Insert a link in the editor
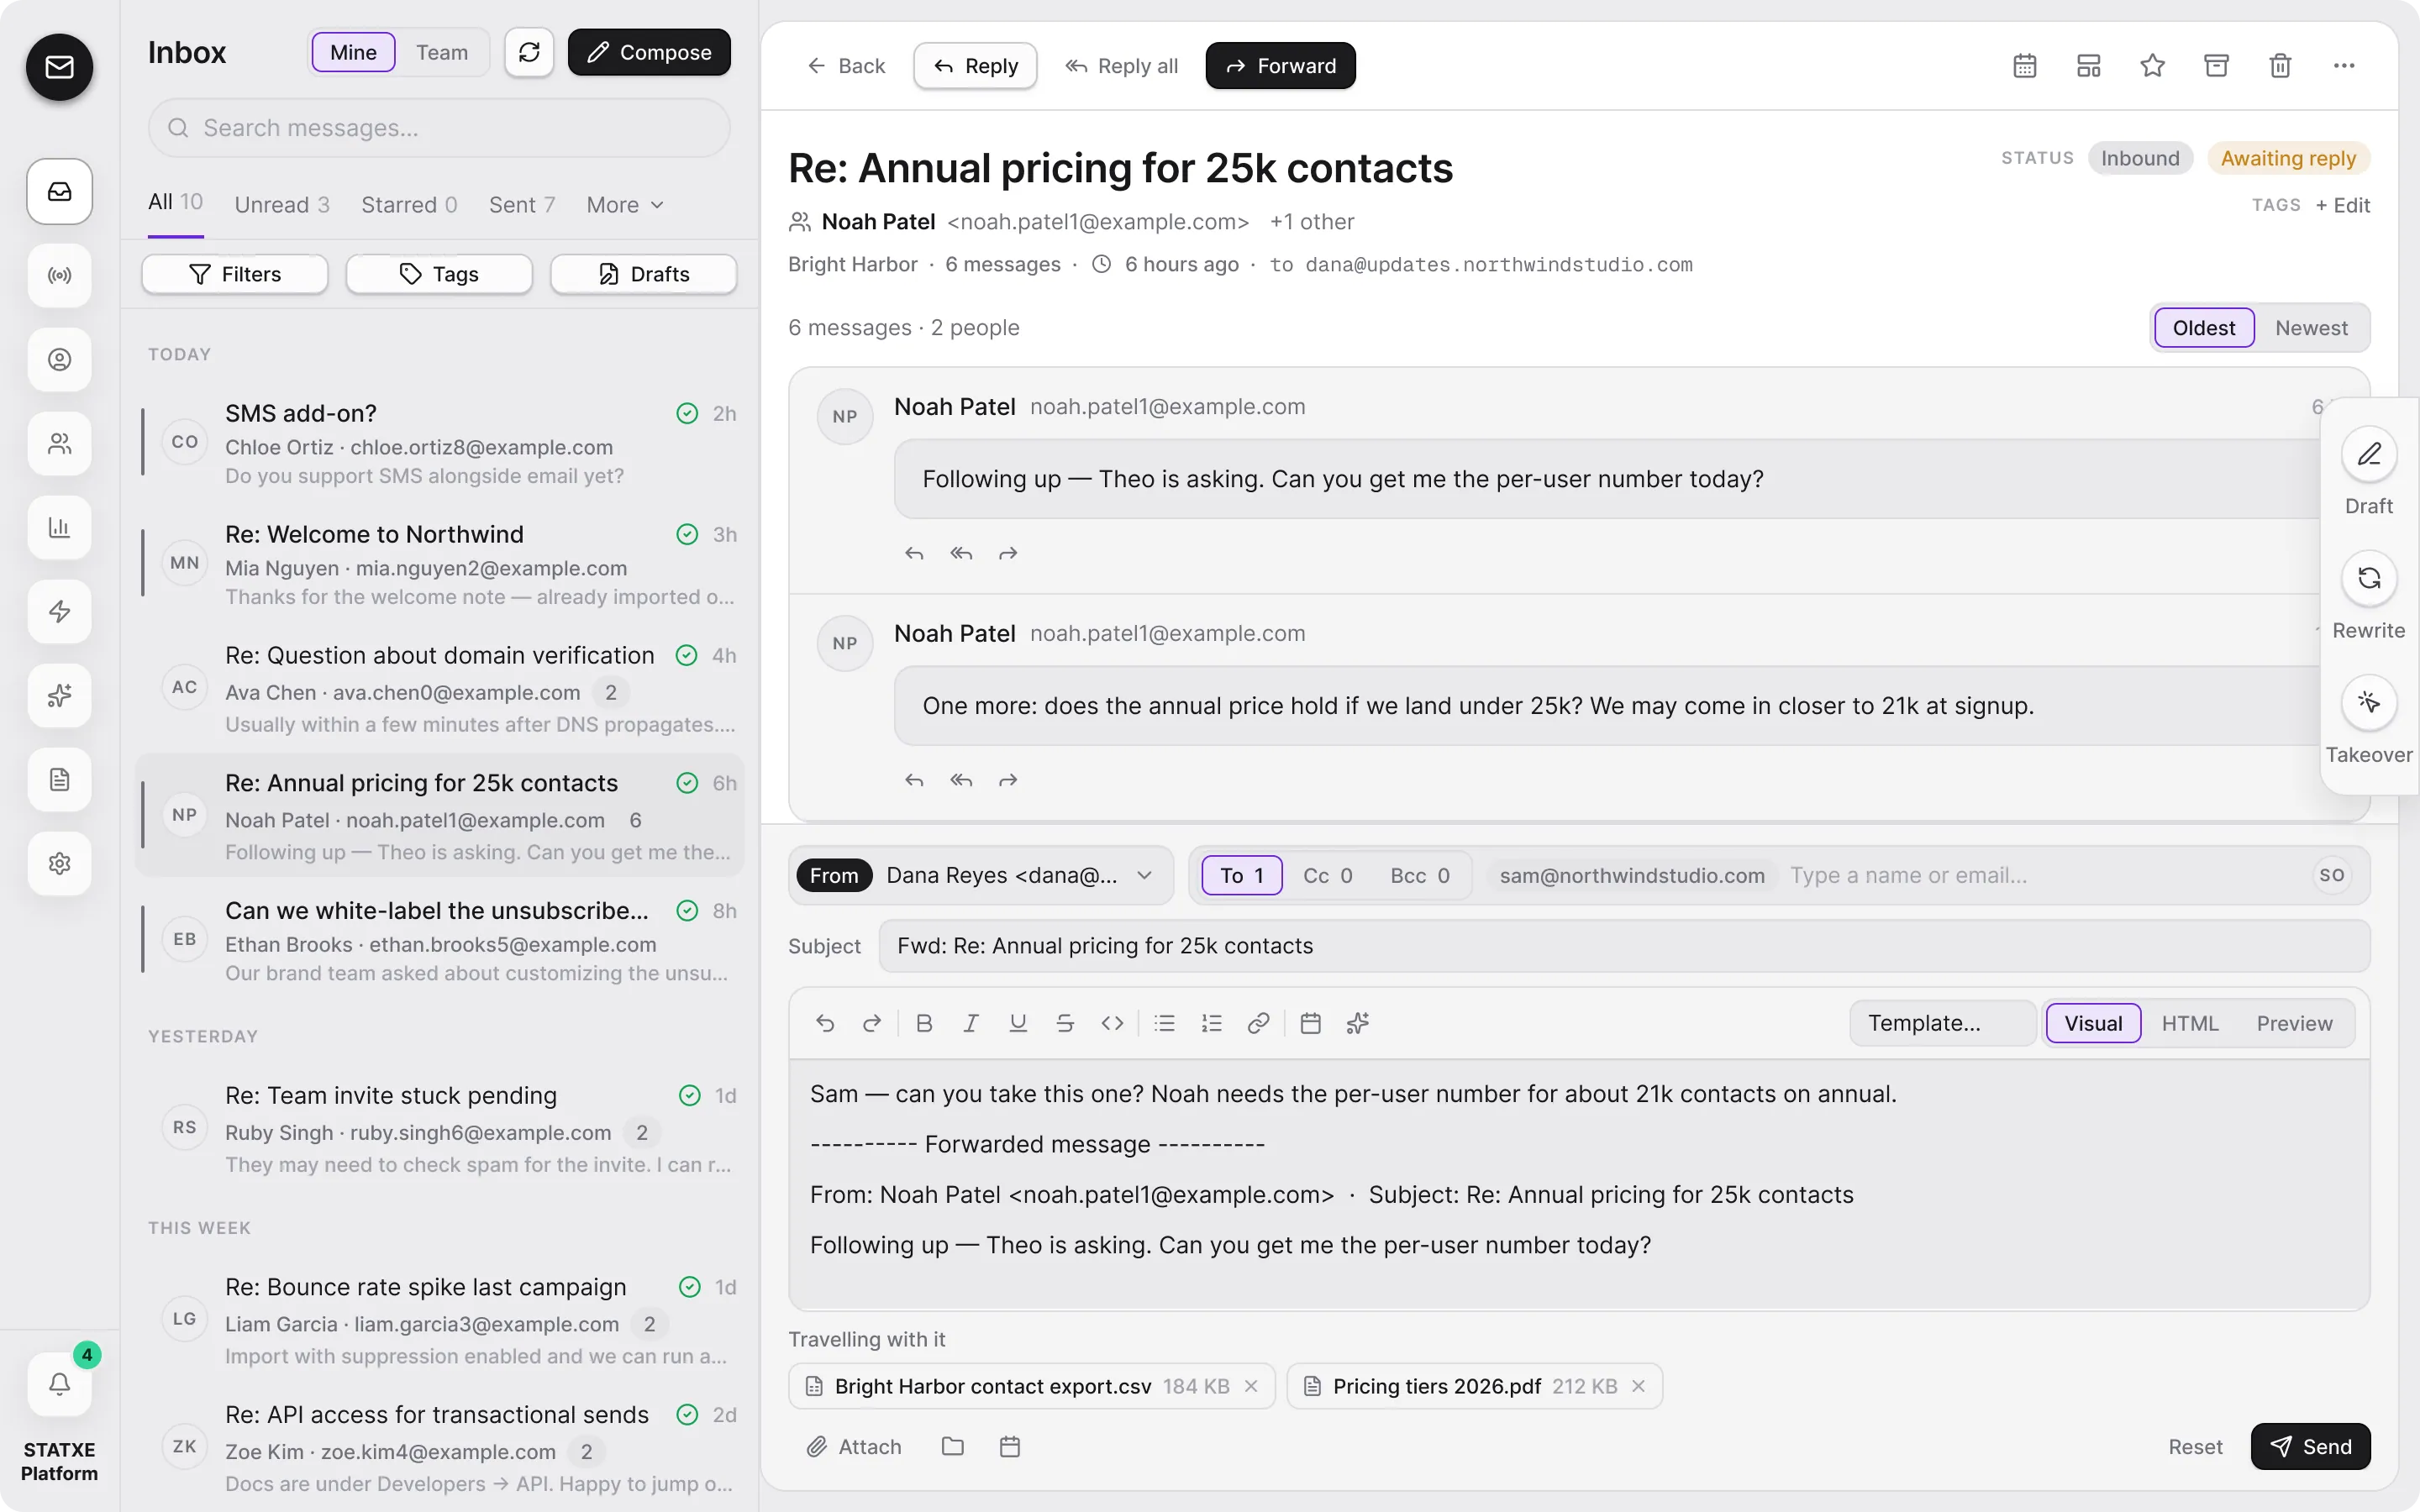This screenshot has height=1512, width=2420. 1258,1023
